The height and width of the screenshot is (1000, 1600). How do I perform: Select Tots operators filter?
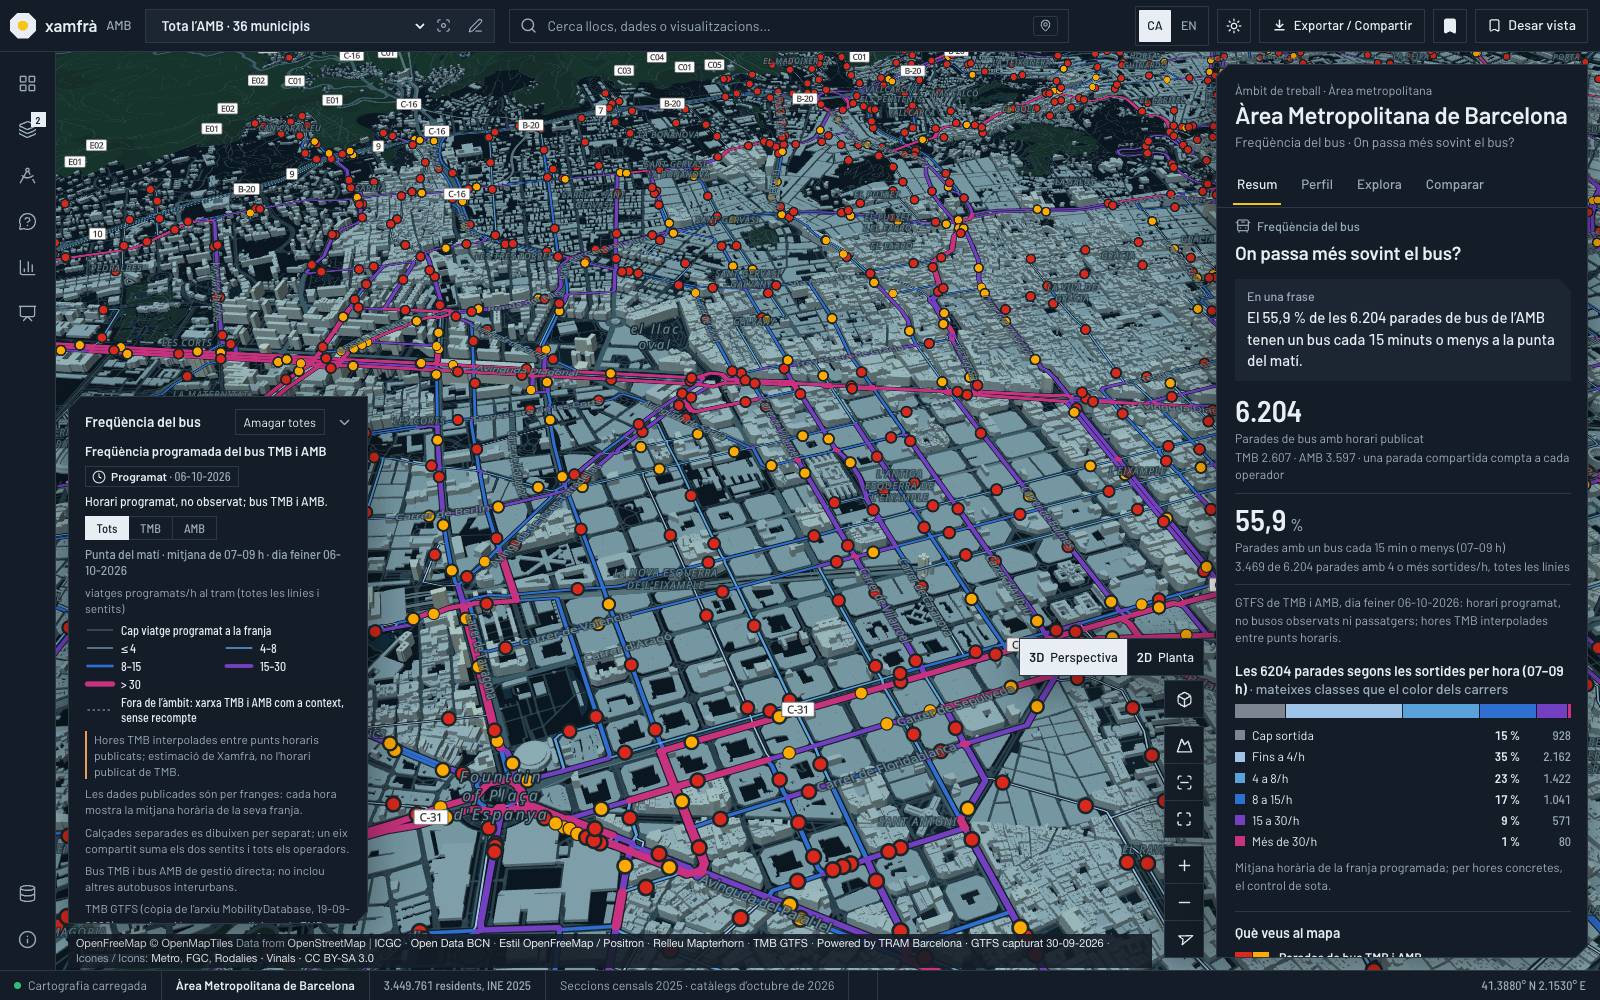[x=107, y=528]
